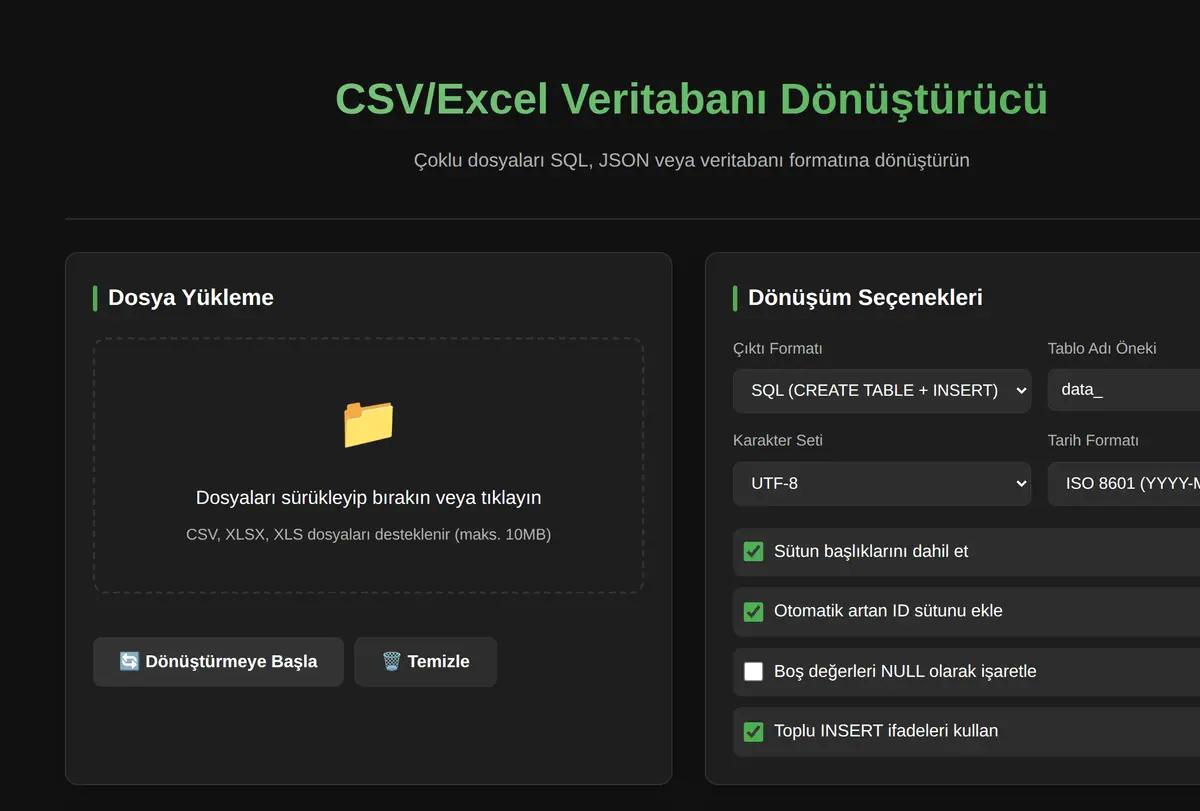Start conversion with Dönüştürmeye Başla button
1200x811 pixels.
point(218,662)
